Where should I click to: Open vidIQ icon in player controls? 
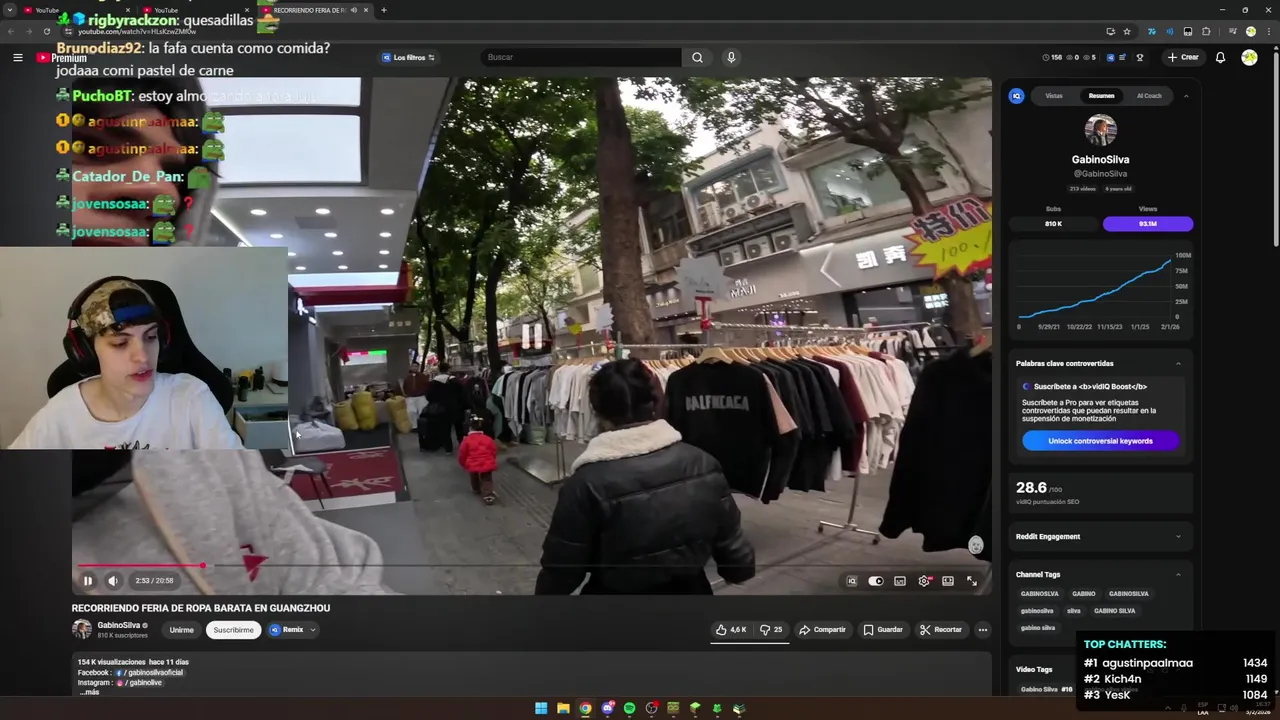[852, 581]
